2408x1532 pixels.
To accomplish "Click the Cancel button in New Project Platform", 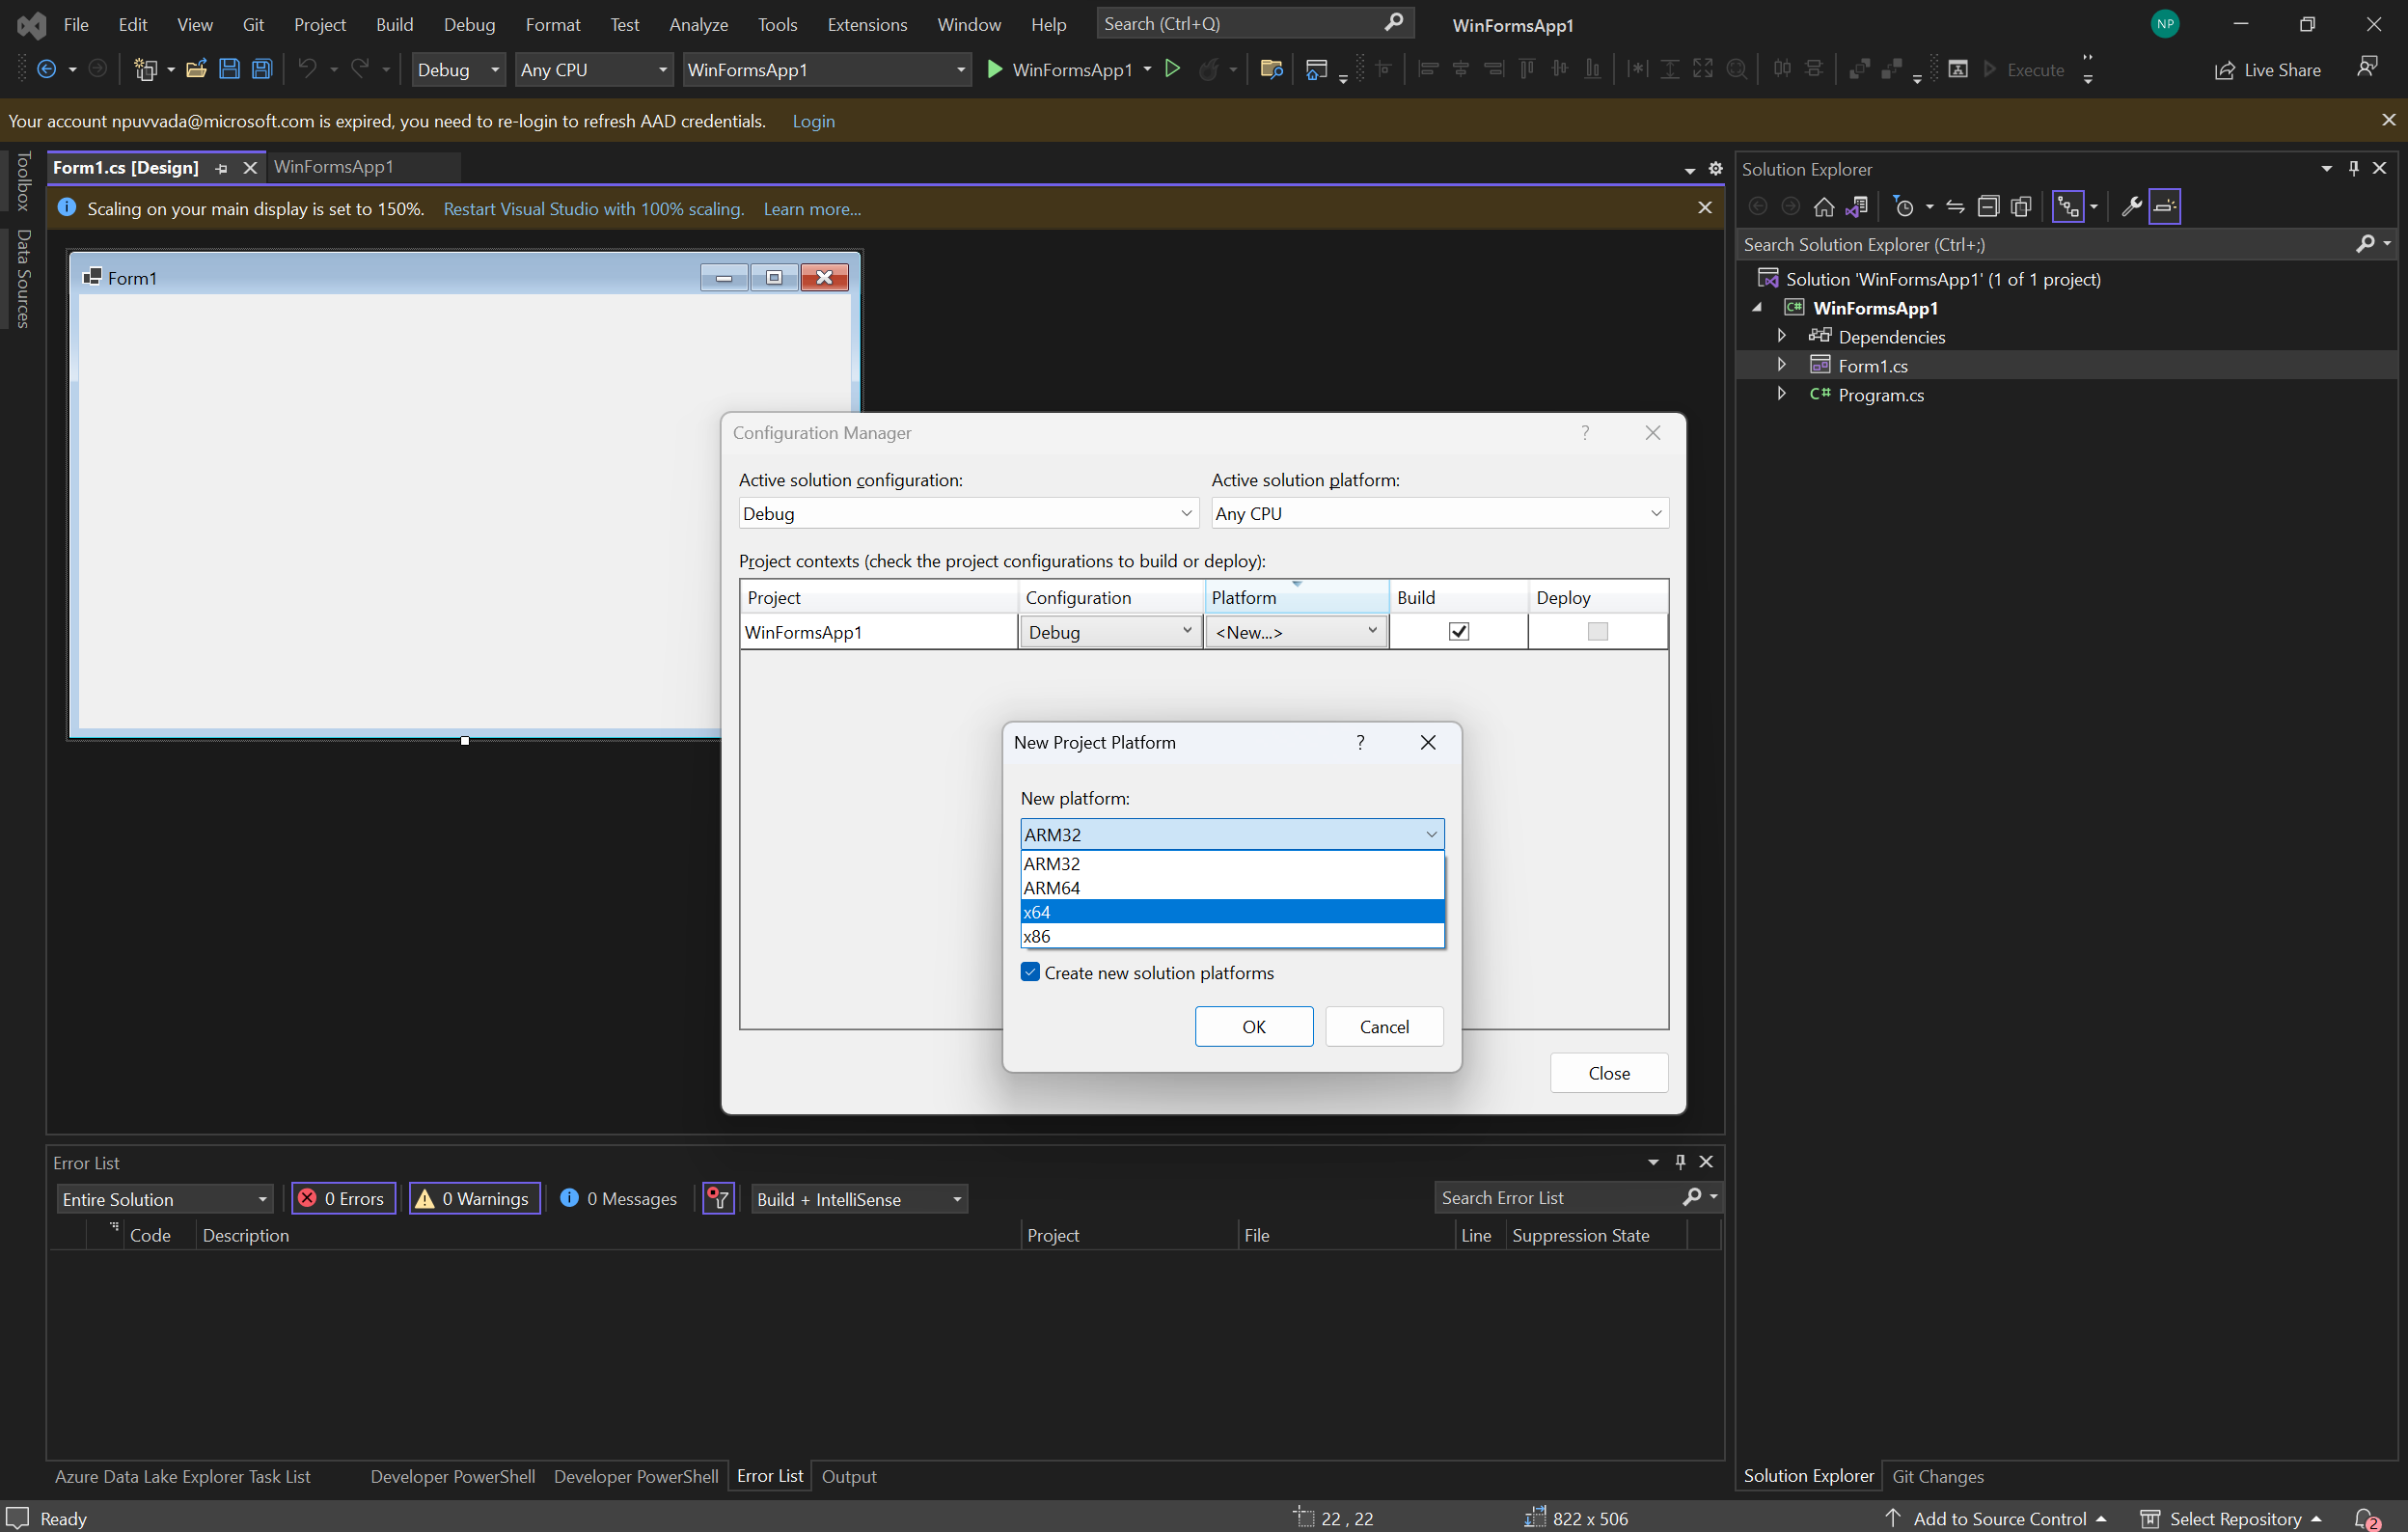I will pos(1384,1026).
